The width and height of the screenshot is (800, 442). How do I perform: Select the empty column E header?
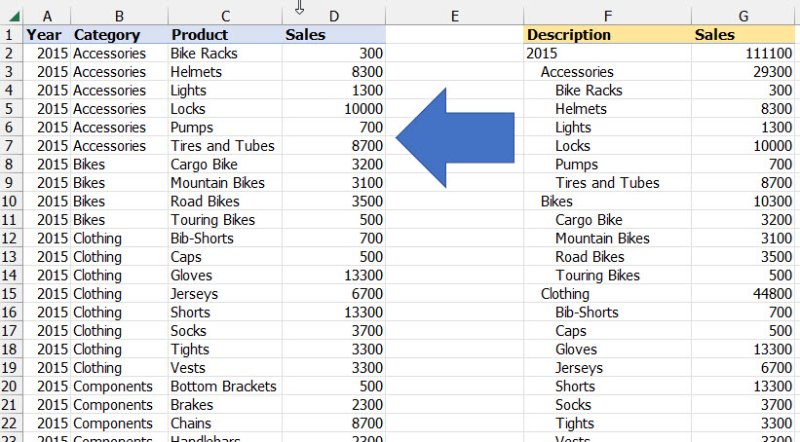(x=454, y=15)
